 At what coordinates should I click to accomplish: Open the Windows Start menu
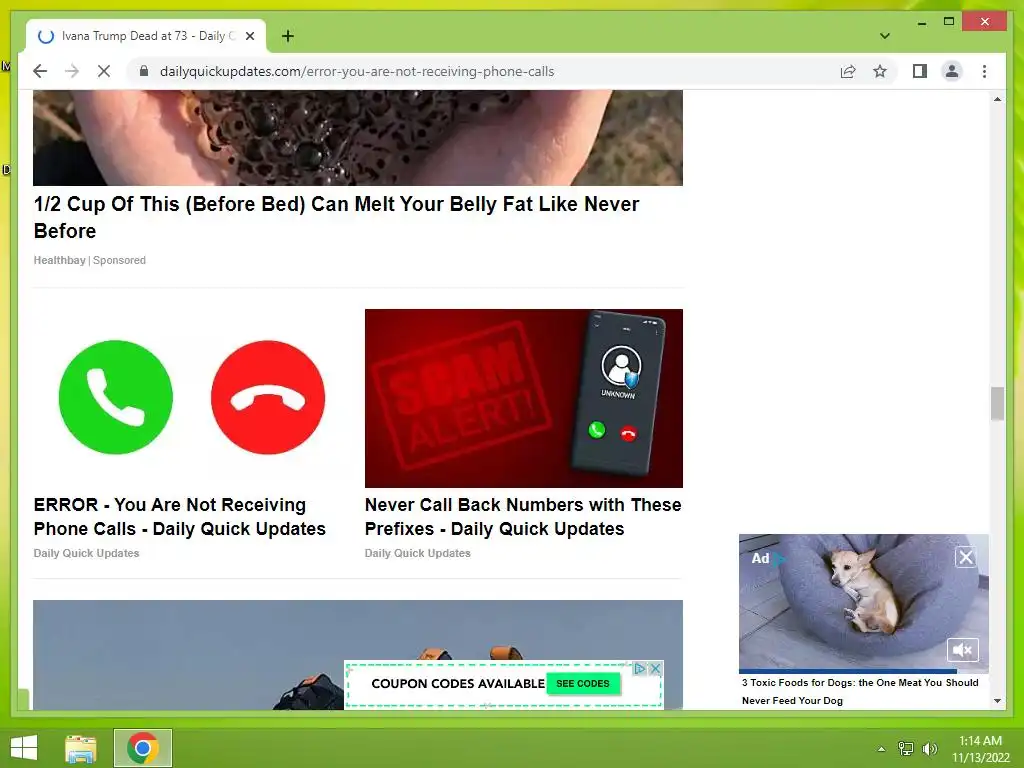tap(24, 748)
